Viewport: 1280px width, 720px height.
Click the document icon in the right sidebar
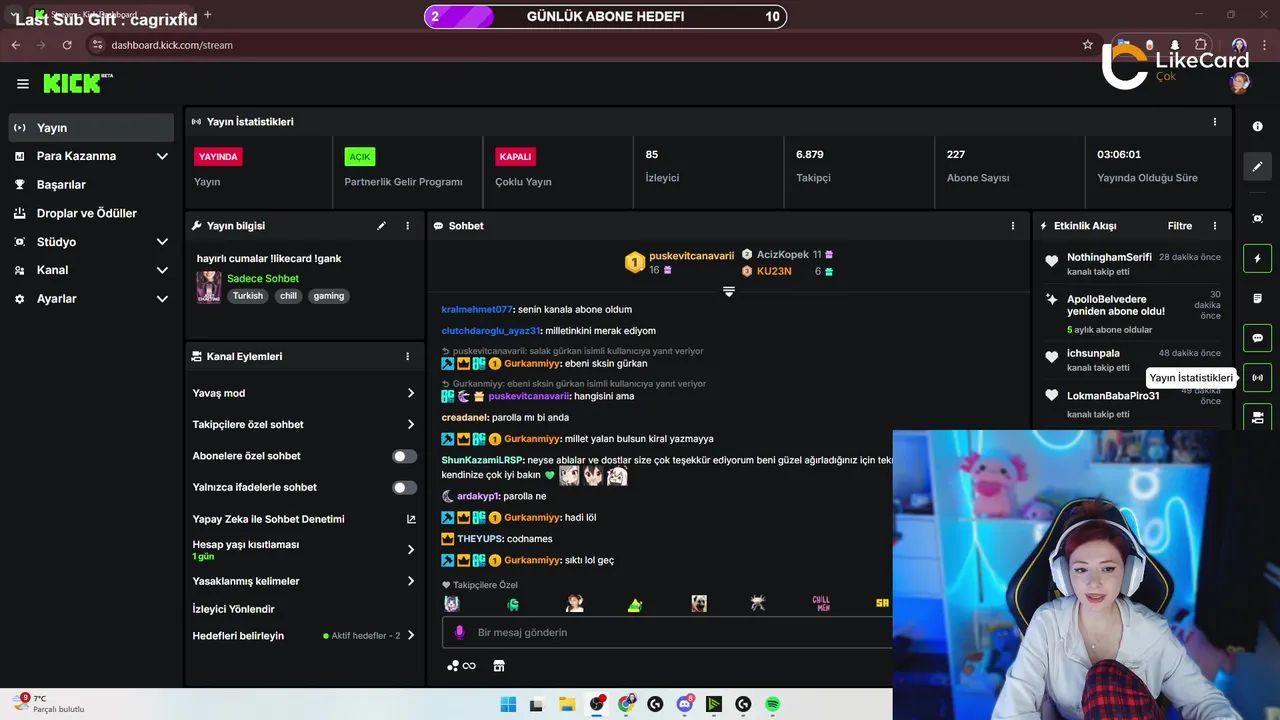(1257, 298)
